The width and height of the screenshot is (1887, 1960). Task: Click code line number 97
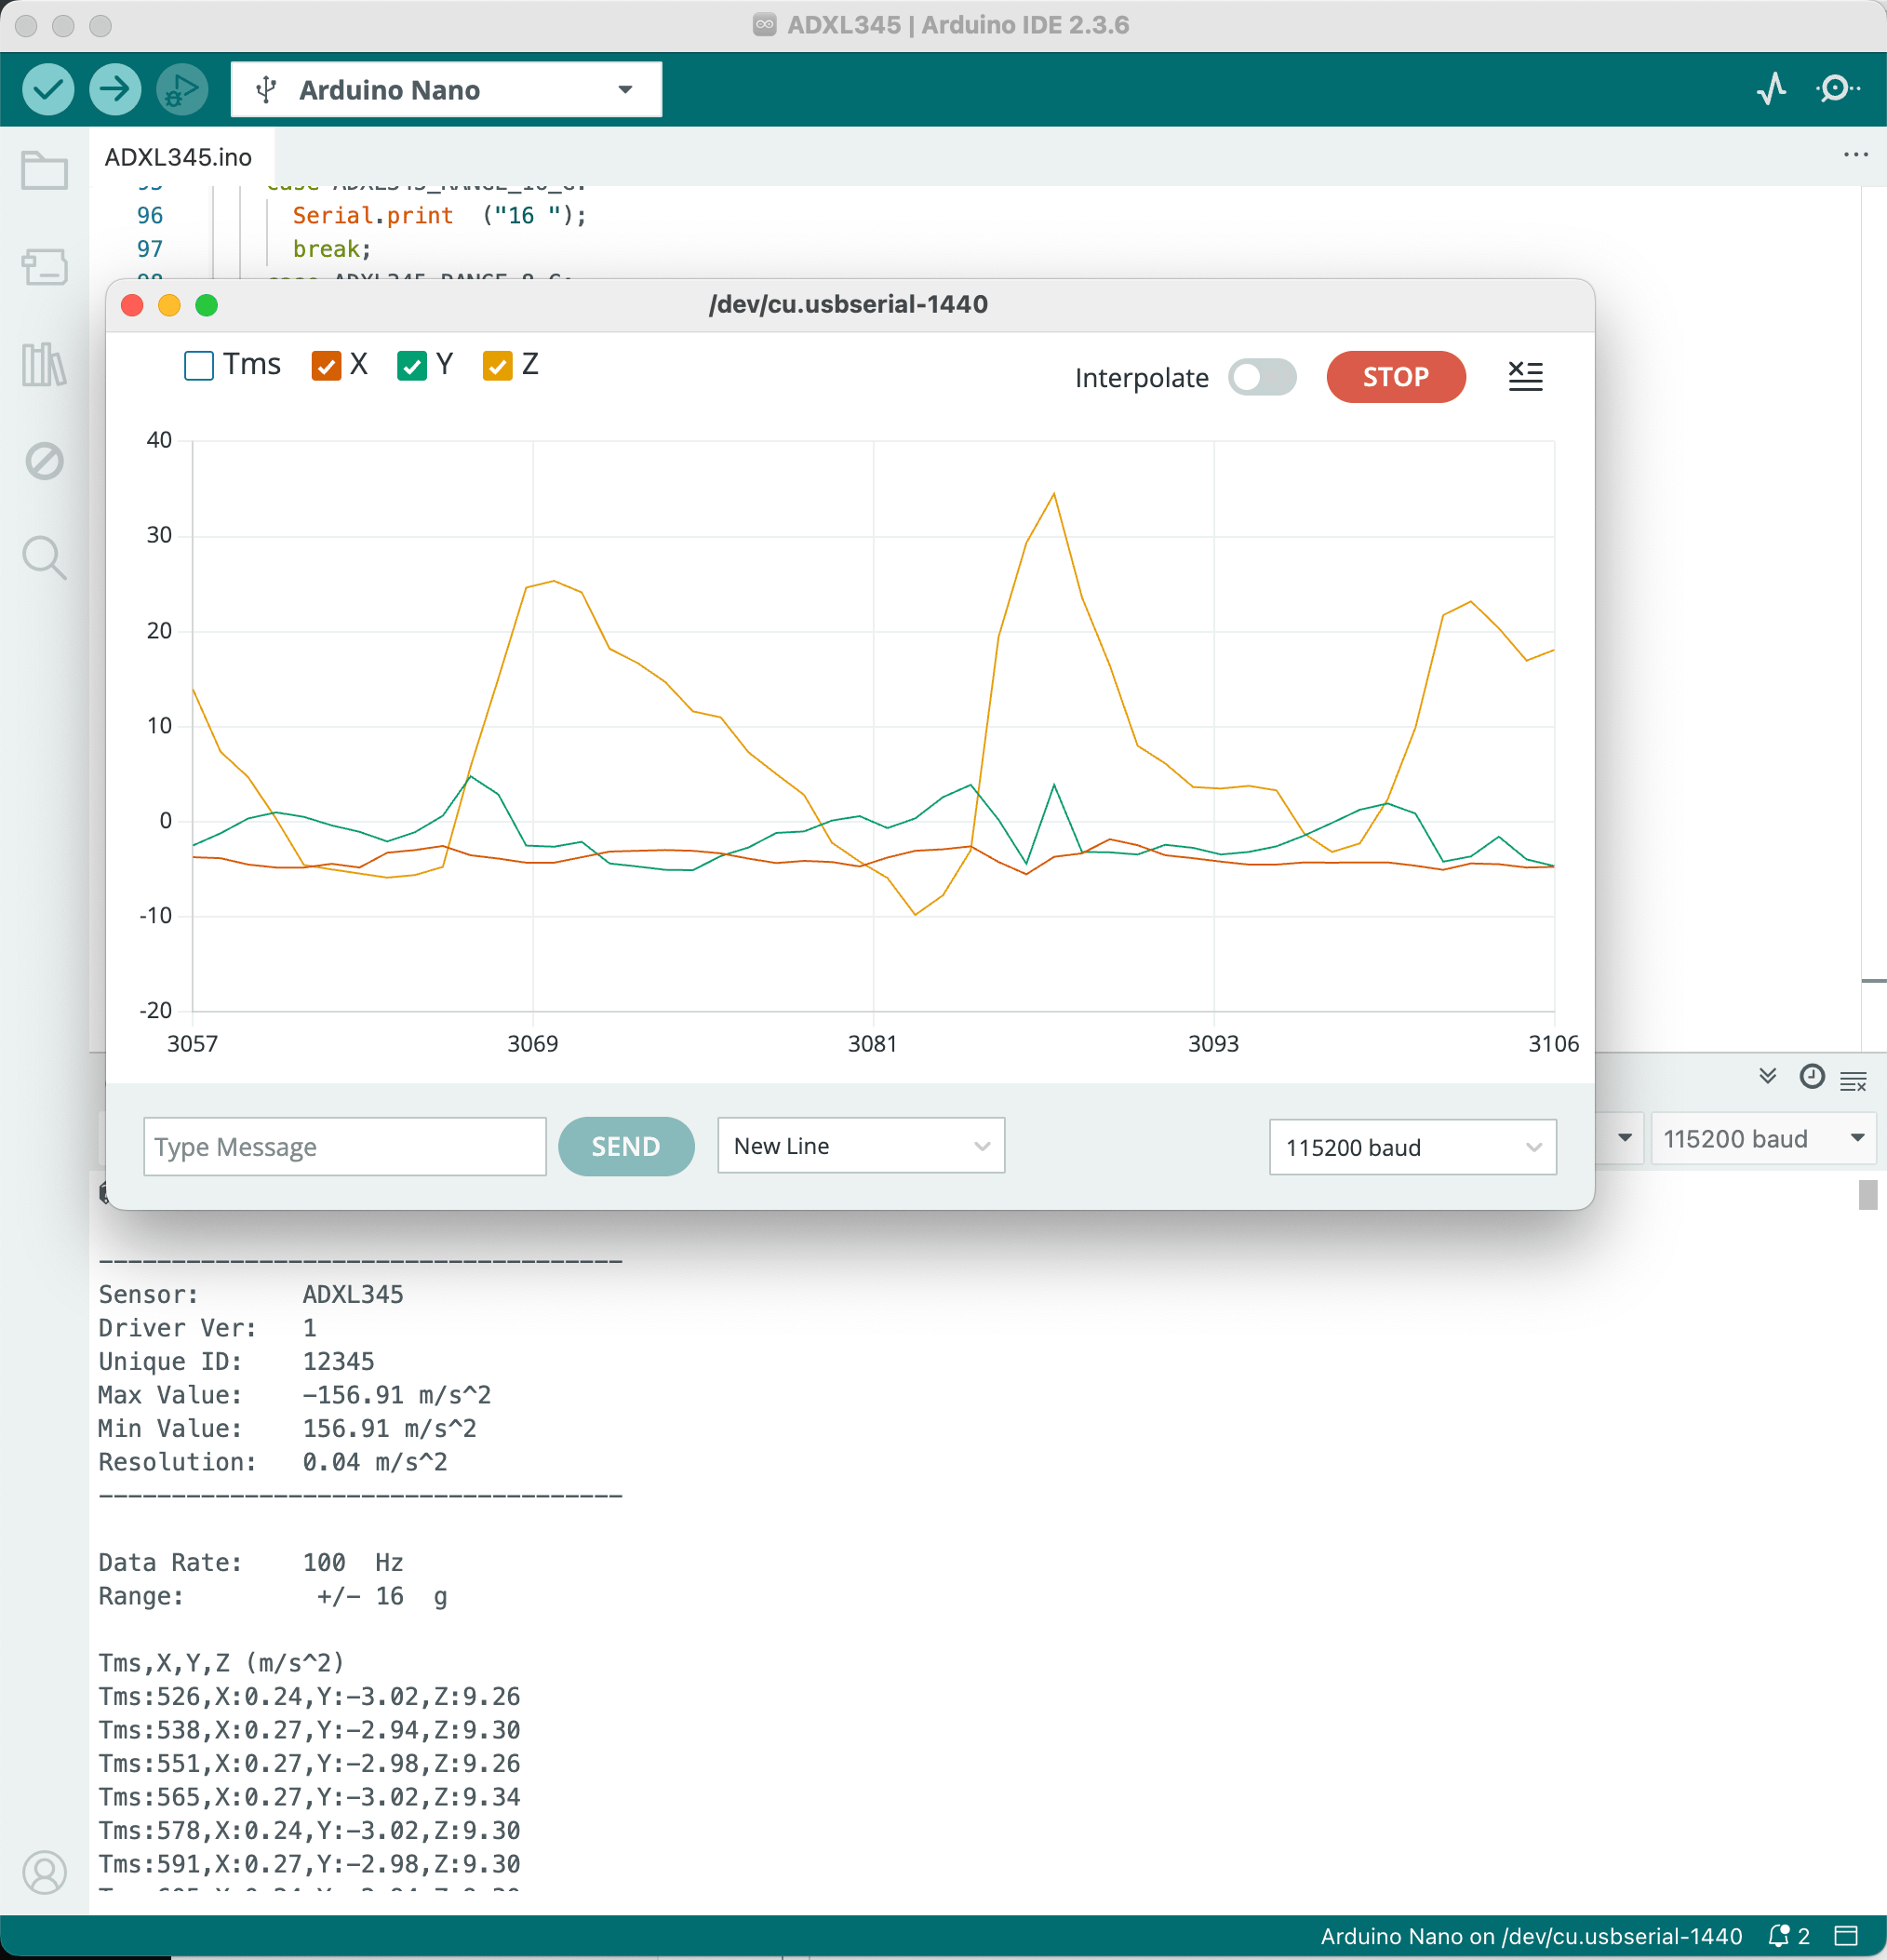click(x=150, y=249)
